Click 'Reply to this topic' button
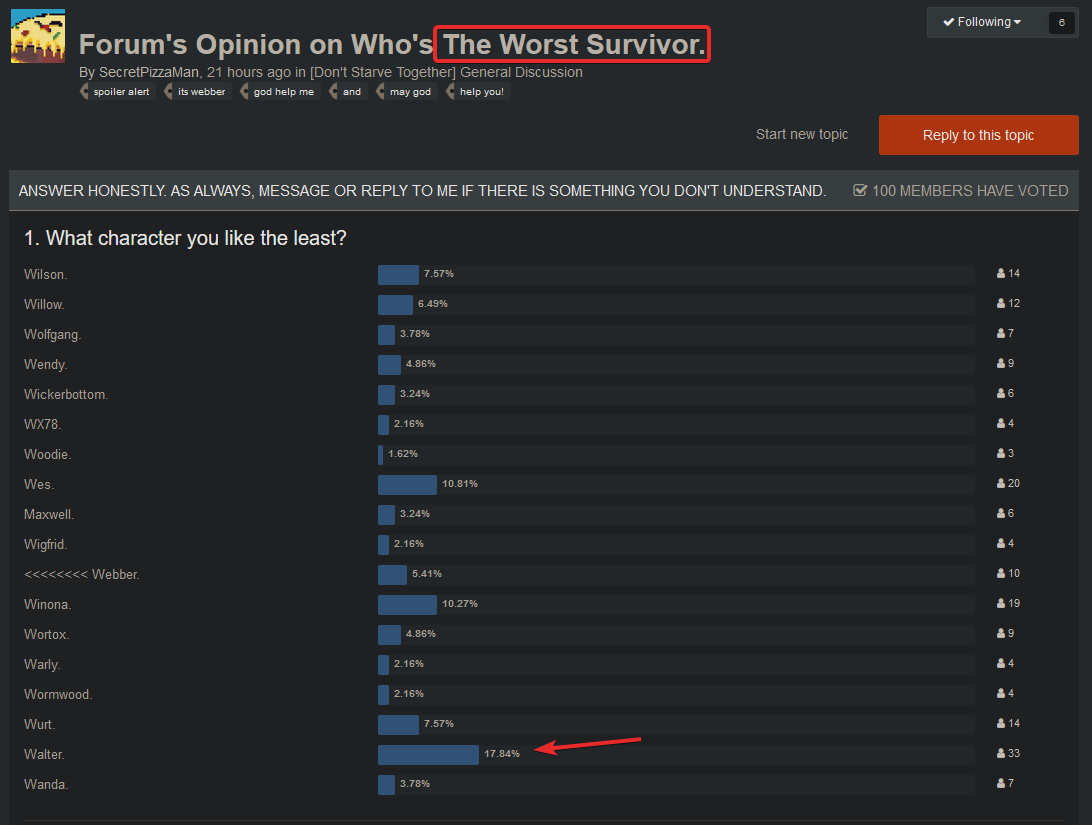This screenshot has width=1092, height=825. point(978,135)
